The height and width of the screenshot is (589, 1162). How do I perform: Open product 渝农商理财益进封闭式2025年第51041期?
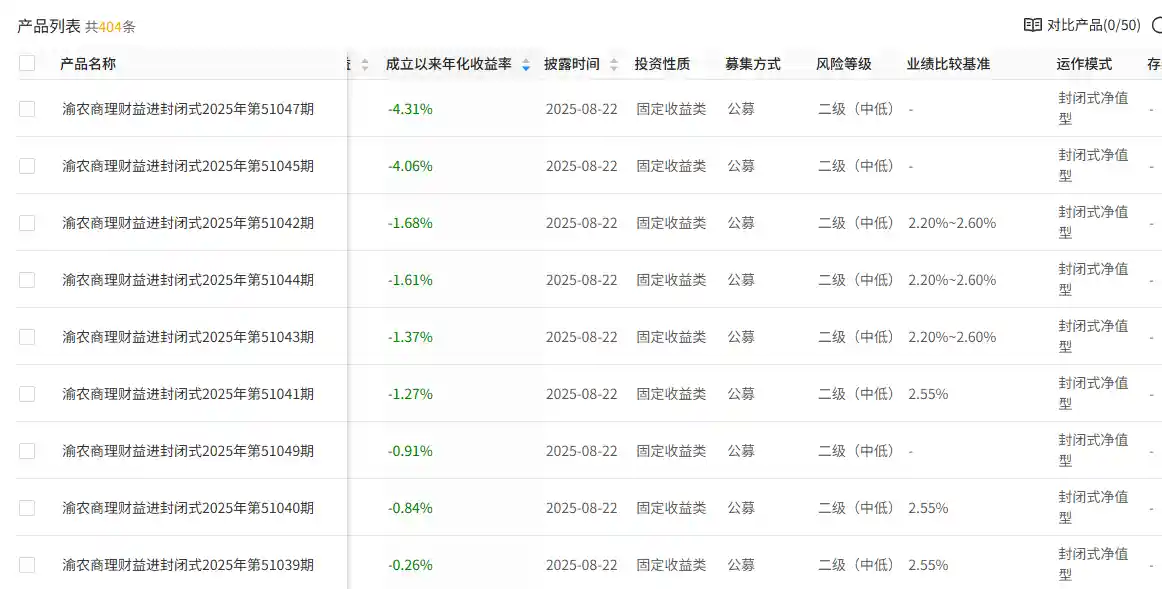(191, 394)
